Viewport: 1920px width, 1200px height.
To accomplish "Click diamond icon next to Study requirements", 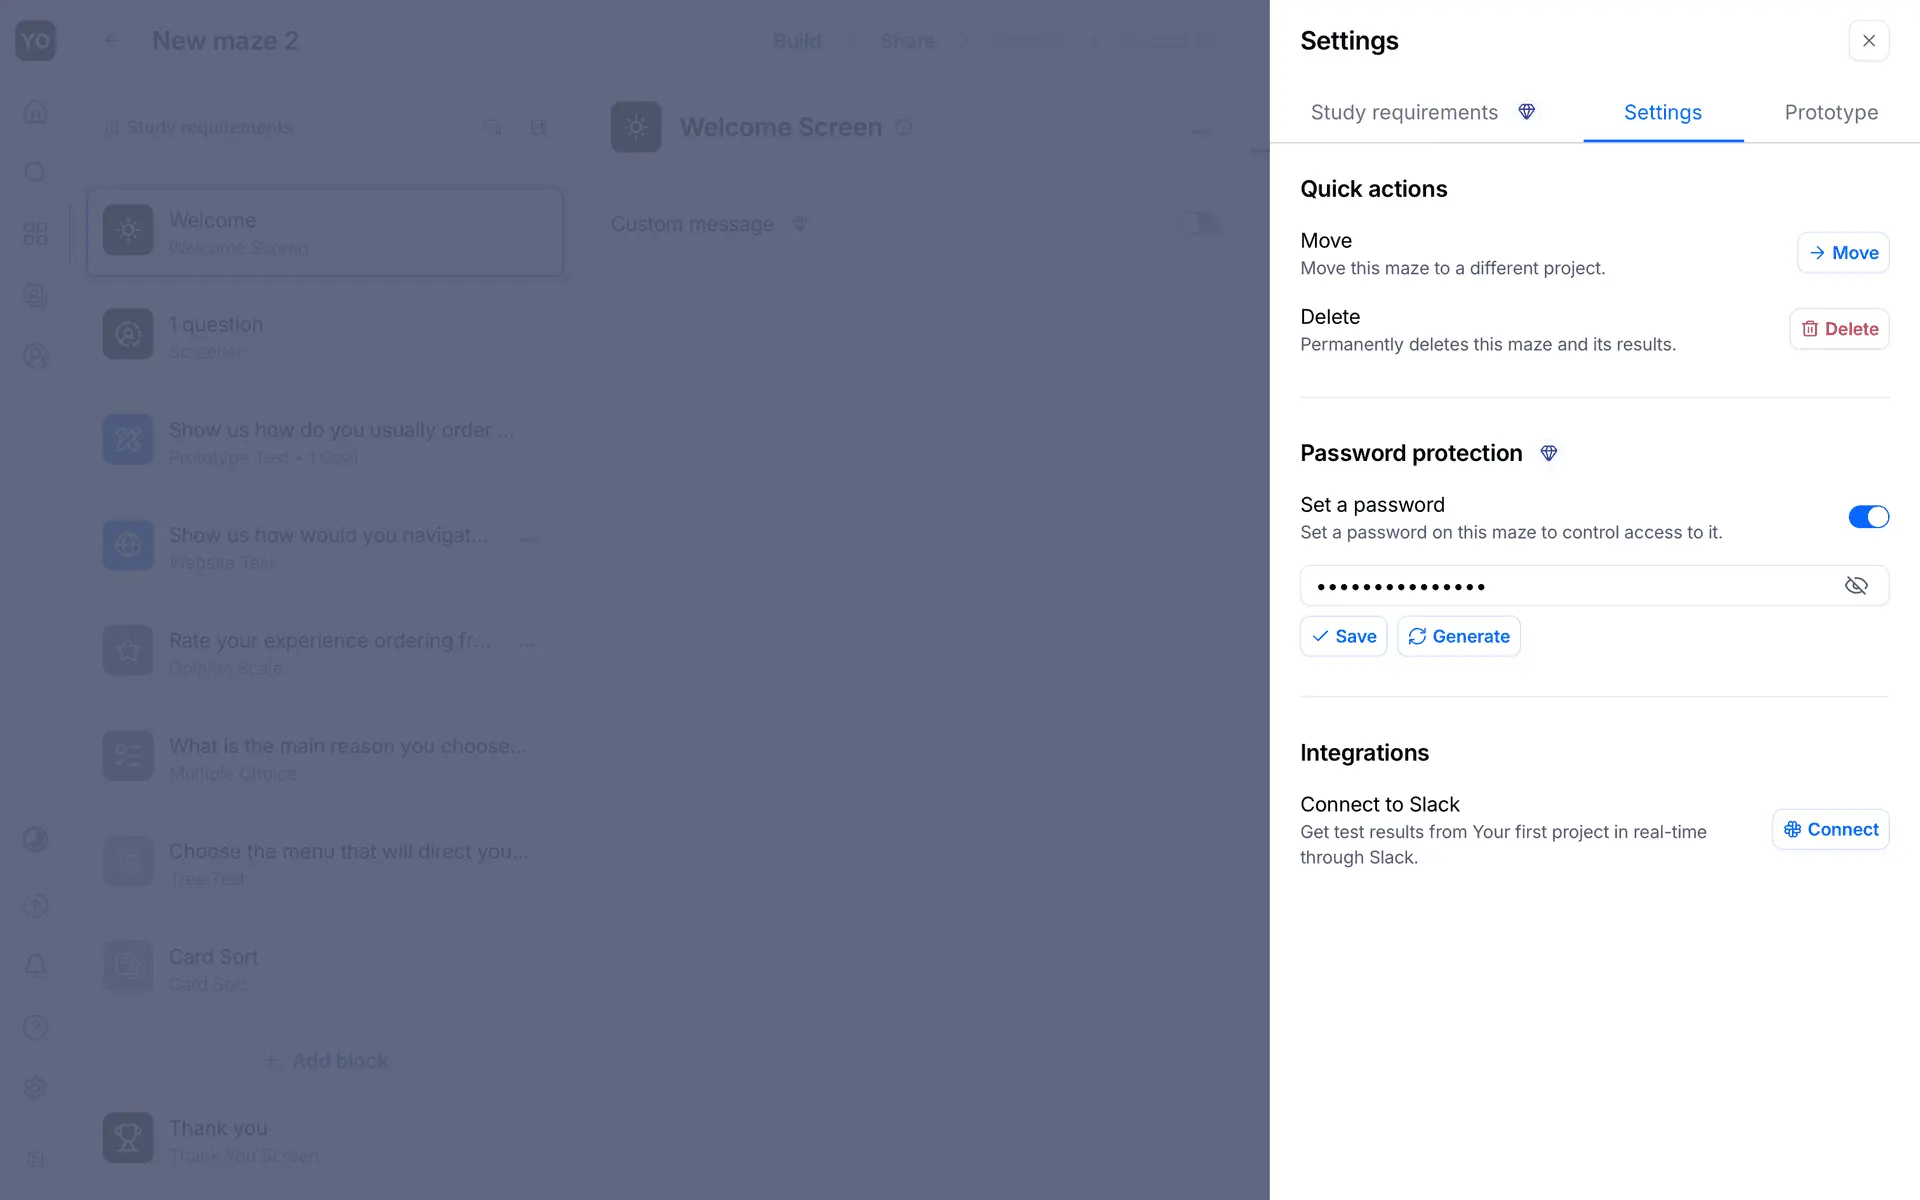I will [x=1526, y=112].
